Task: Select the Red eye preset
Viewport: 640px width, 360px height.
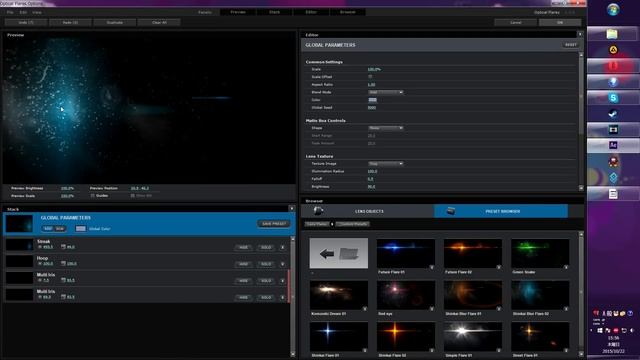Action: pyautogui.click(x=406, y=295)
